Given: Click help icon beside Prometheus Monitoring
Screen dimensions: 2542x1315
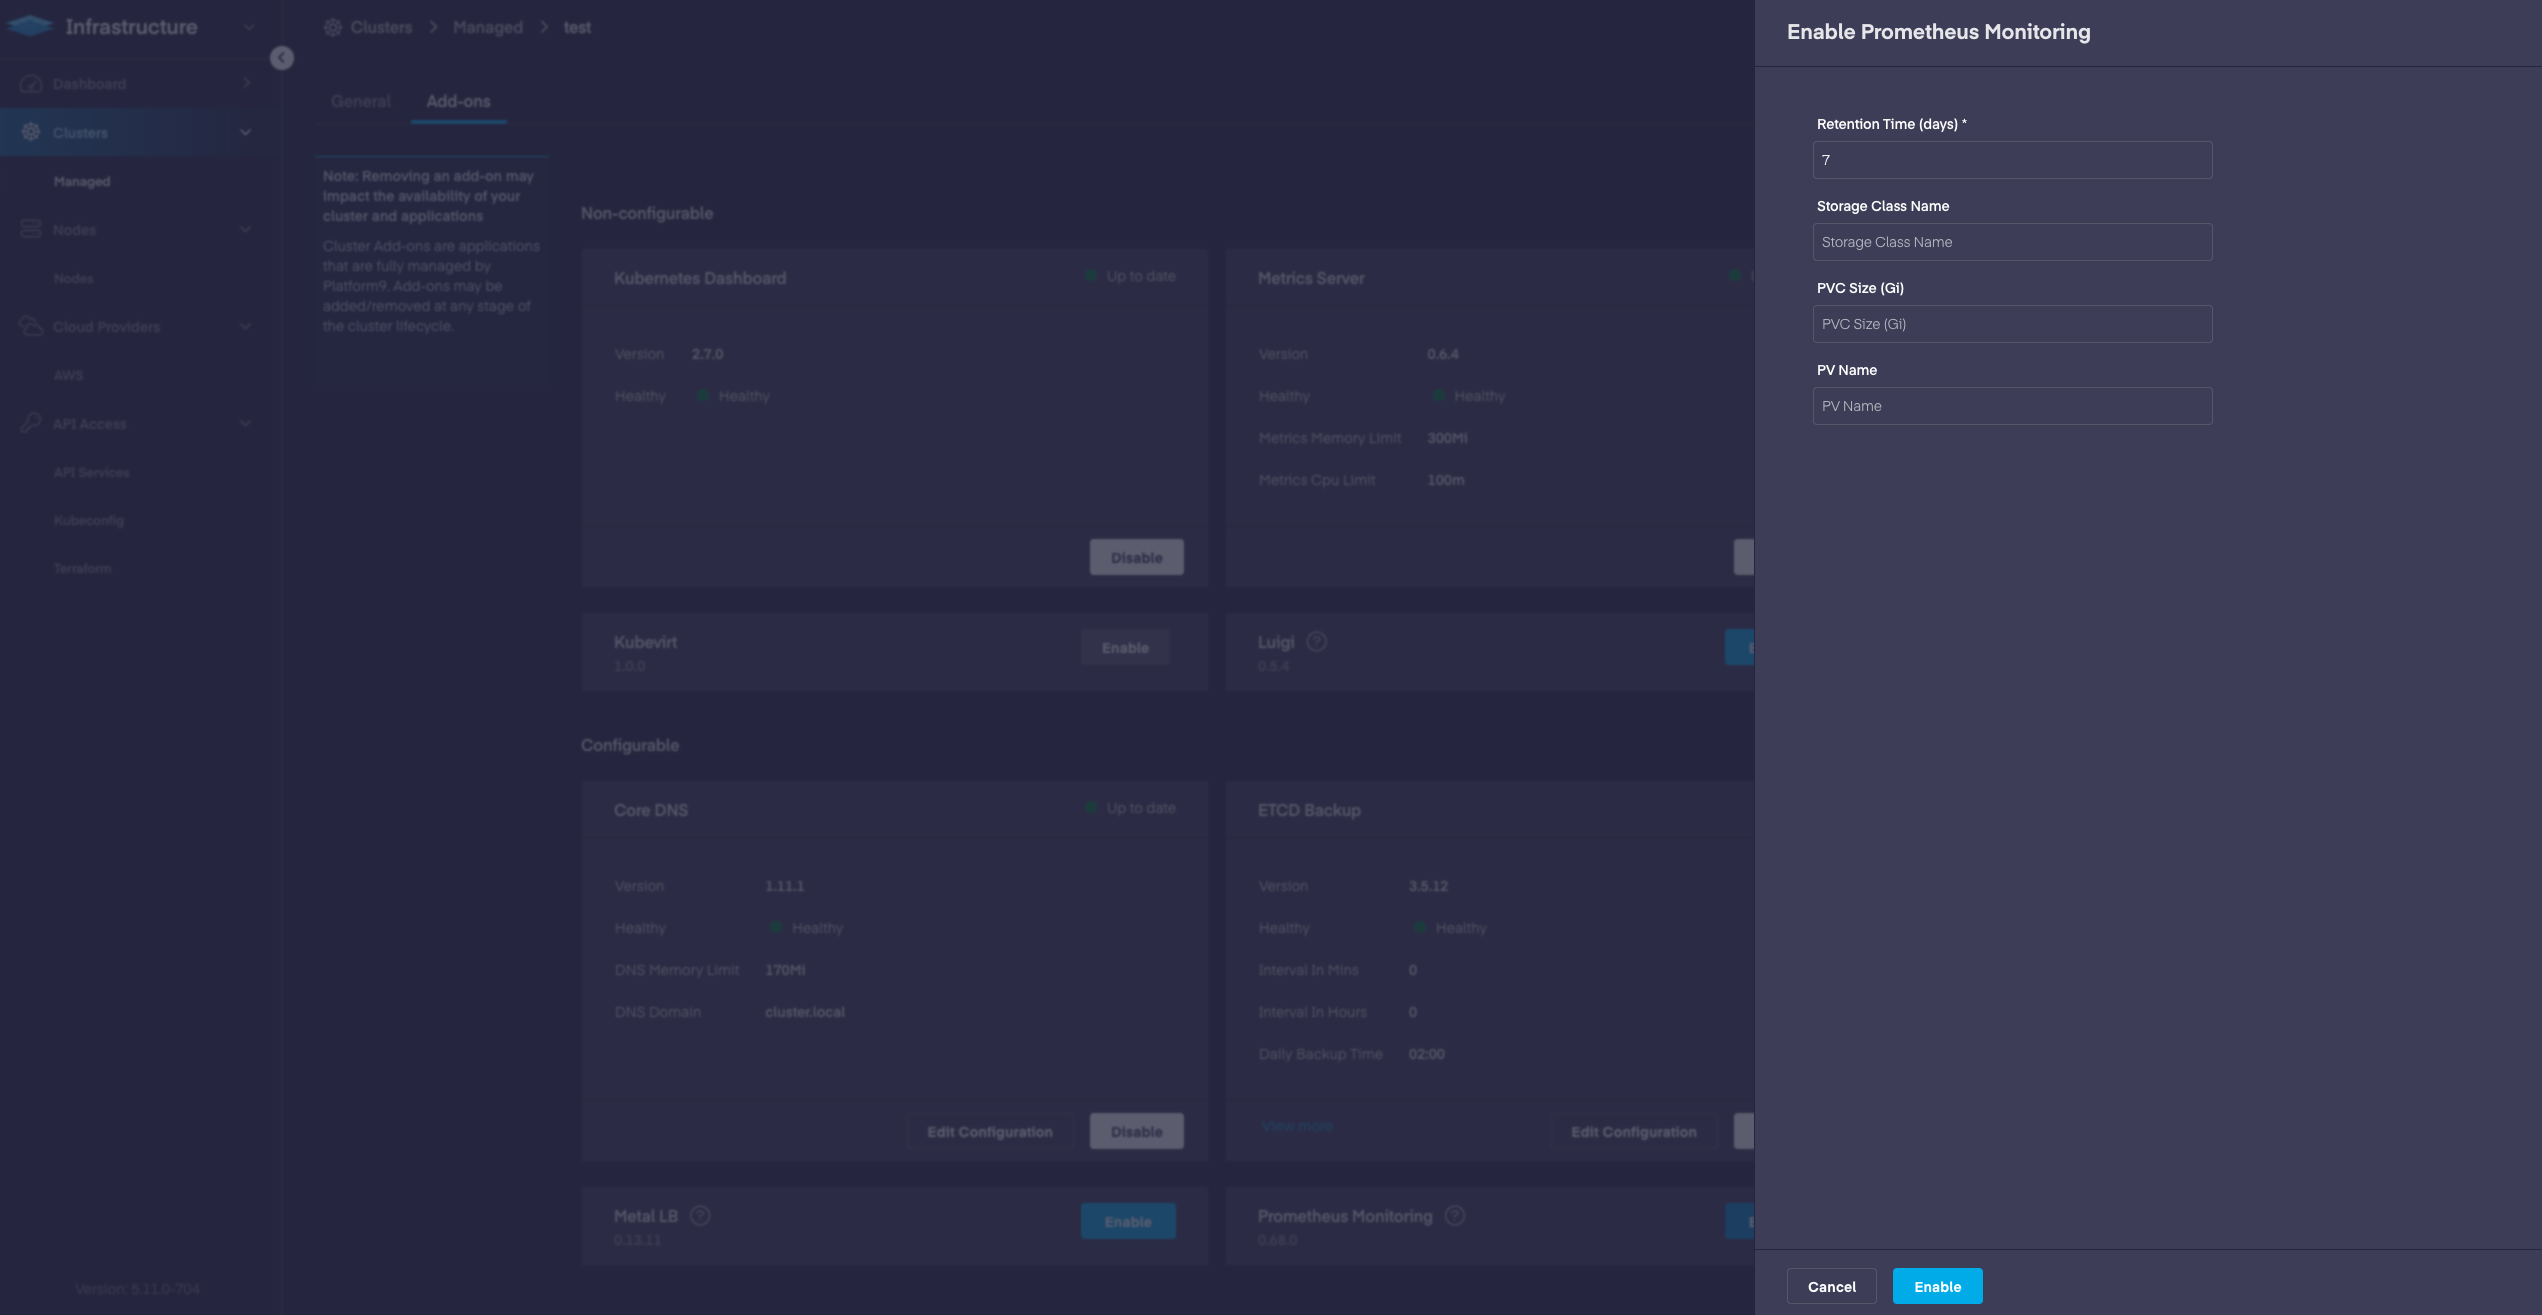Looking at the screenshot, I should tap(1455, 1216).
